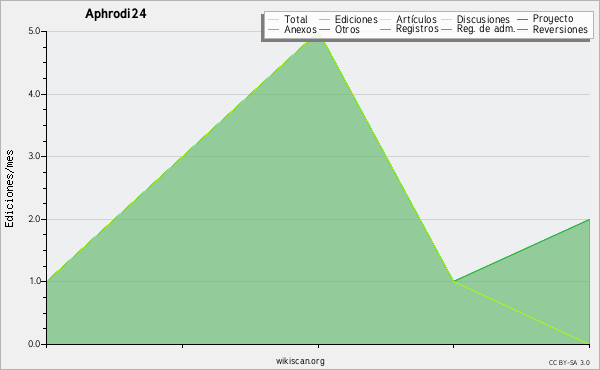Click the Proyecto legend color line

click(523, 19)
